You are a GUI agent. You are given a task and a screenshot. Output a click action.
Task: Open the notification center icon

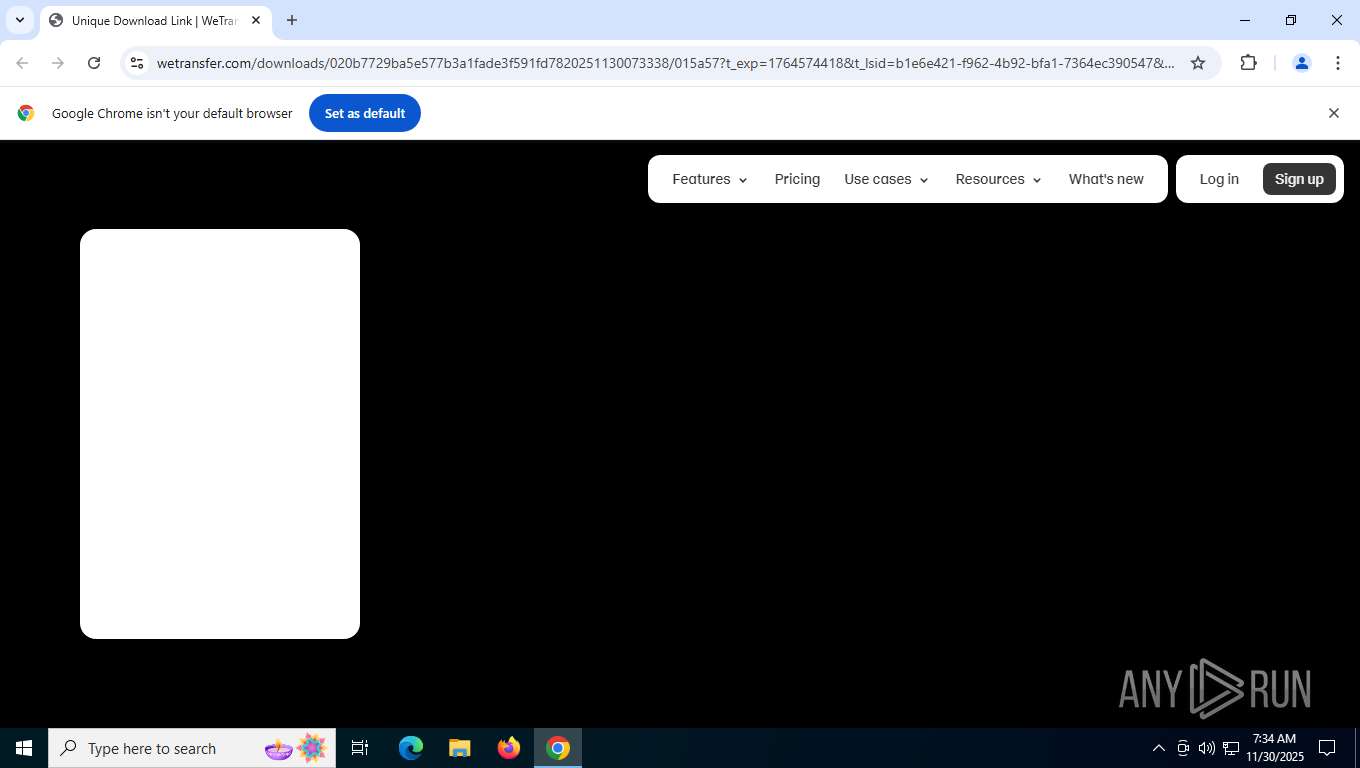coord(1327,748)
